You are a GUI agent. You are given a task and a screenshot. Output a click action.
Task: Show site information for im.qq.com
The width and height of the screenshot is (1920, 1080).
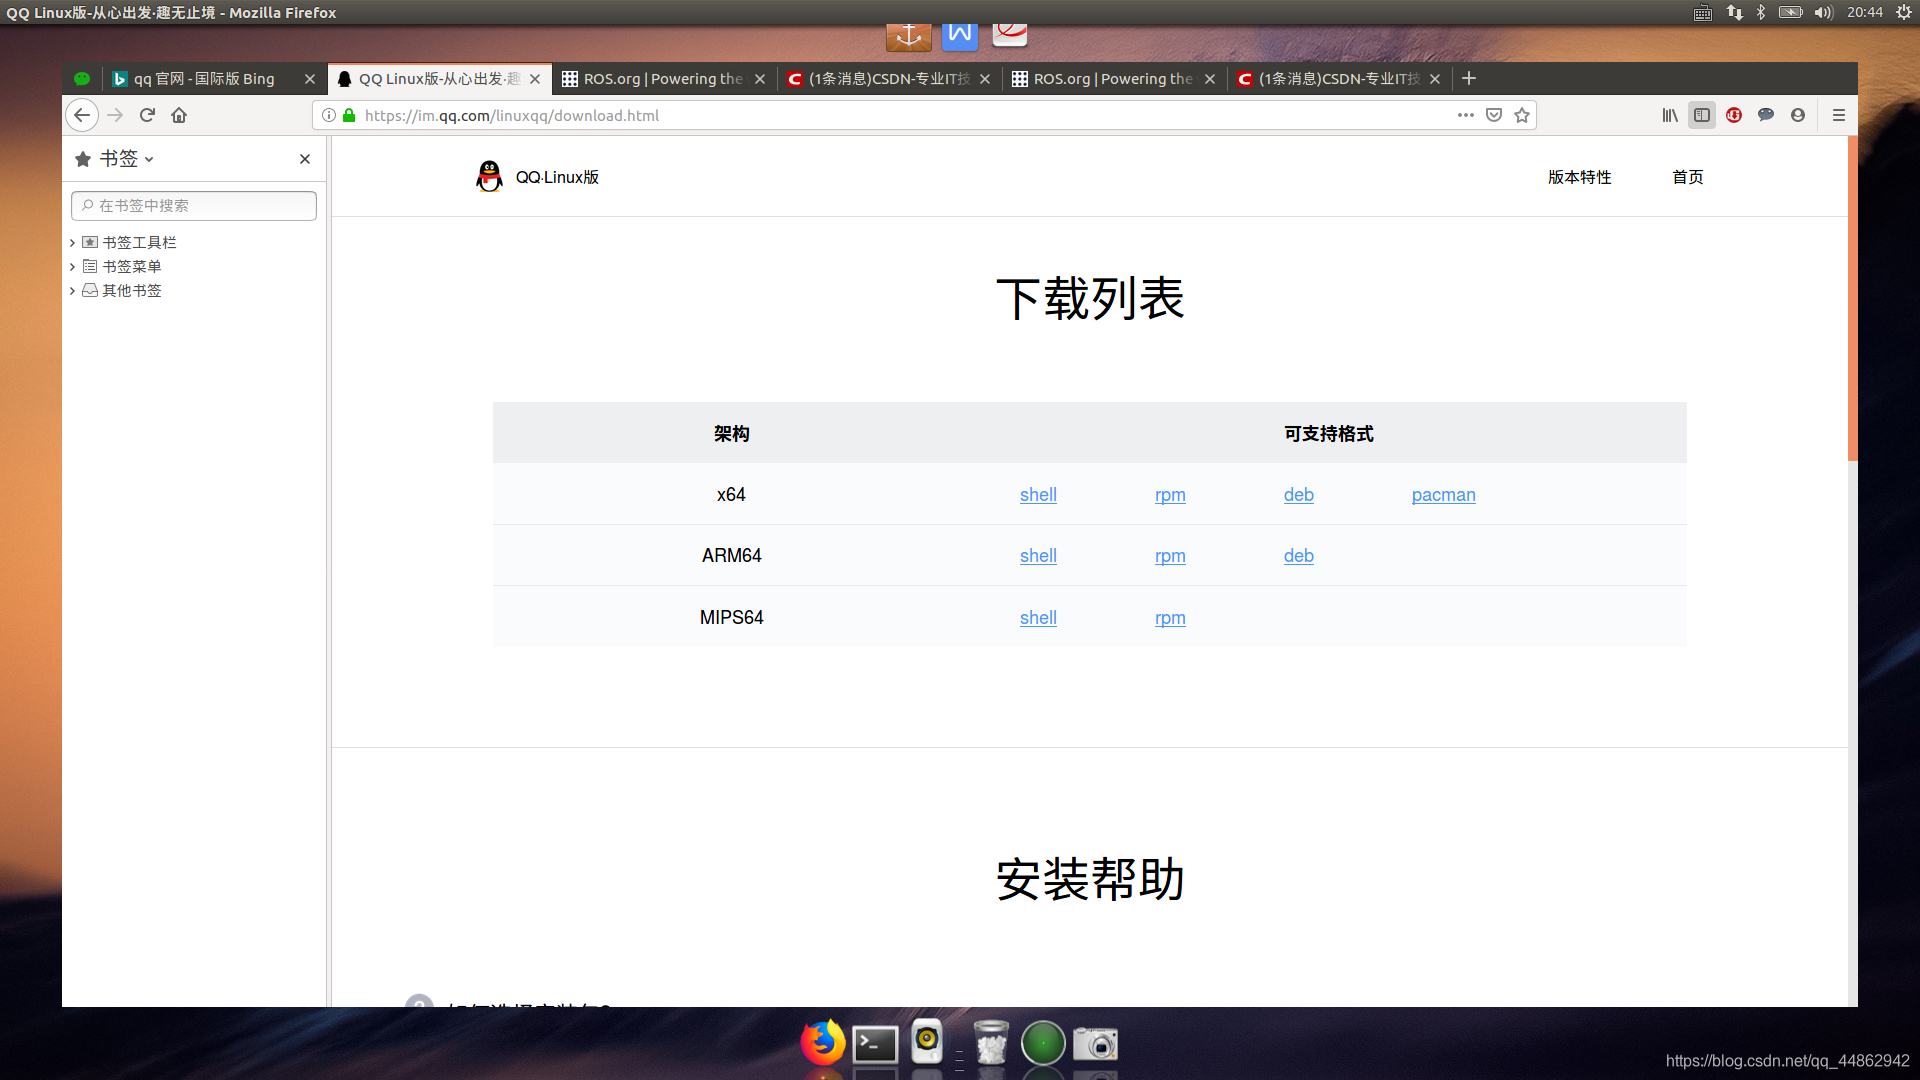click(x=329, y=115)
